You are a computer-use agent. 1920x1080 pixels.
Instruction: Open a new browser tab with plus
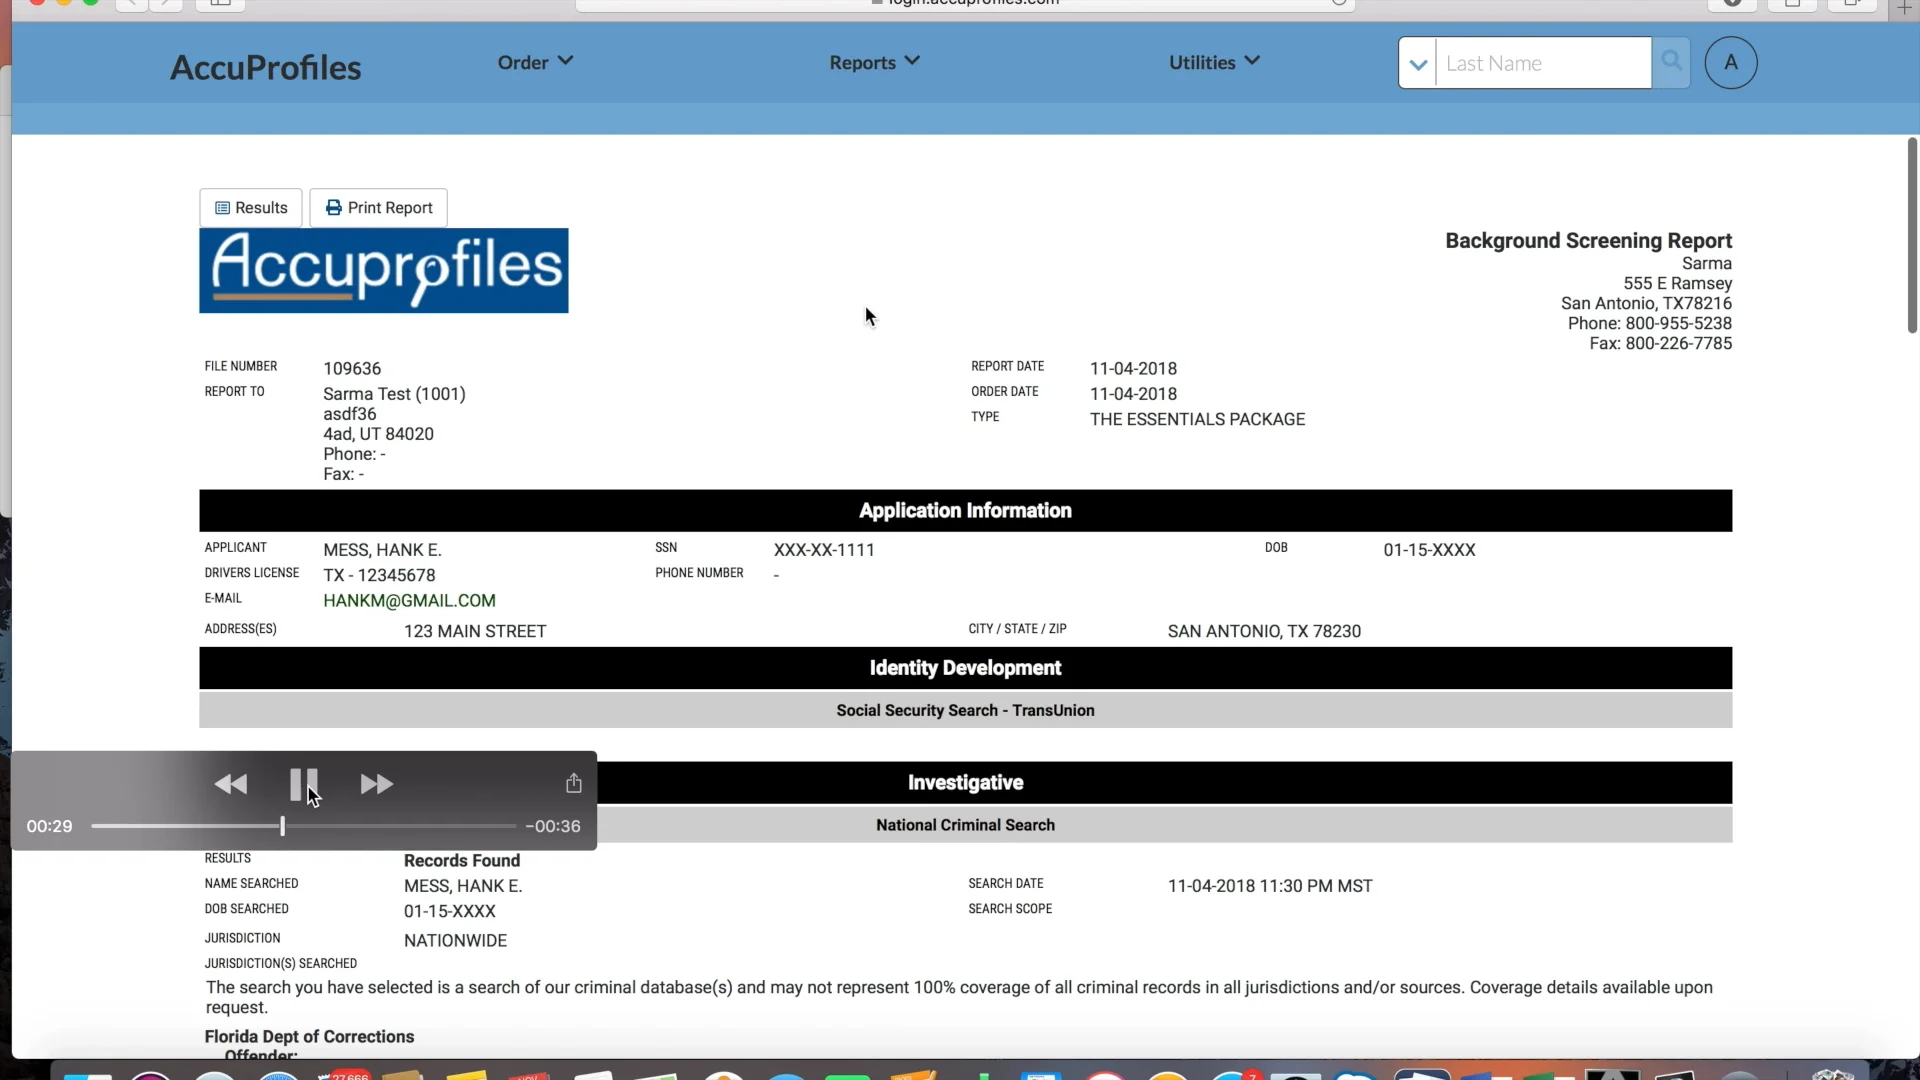1904,6
